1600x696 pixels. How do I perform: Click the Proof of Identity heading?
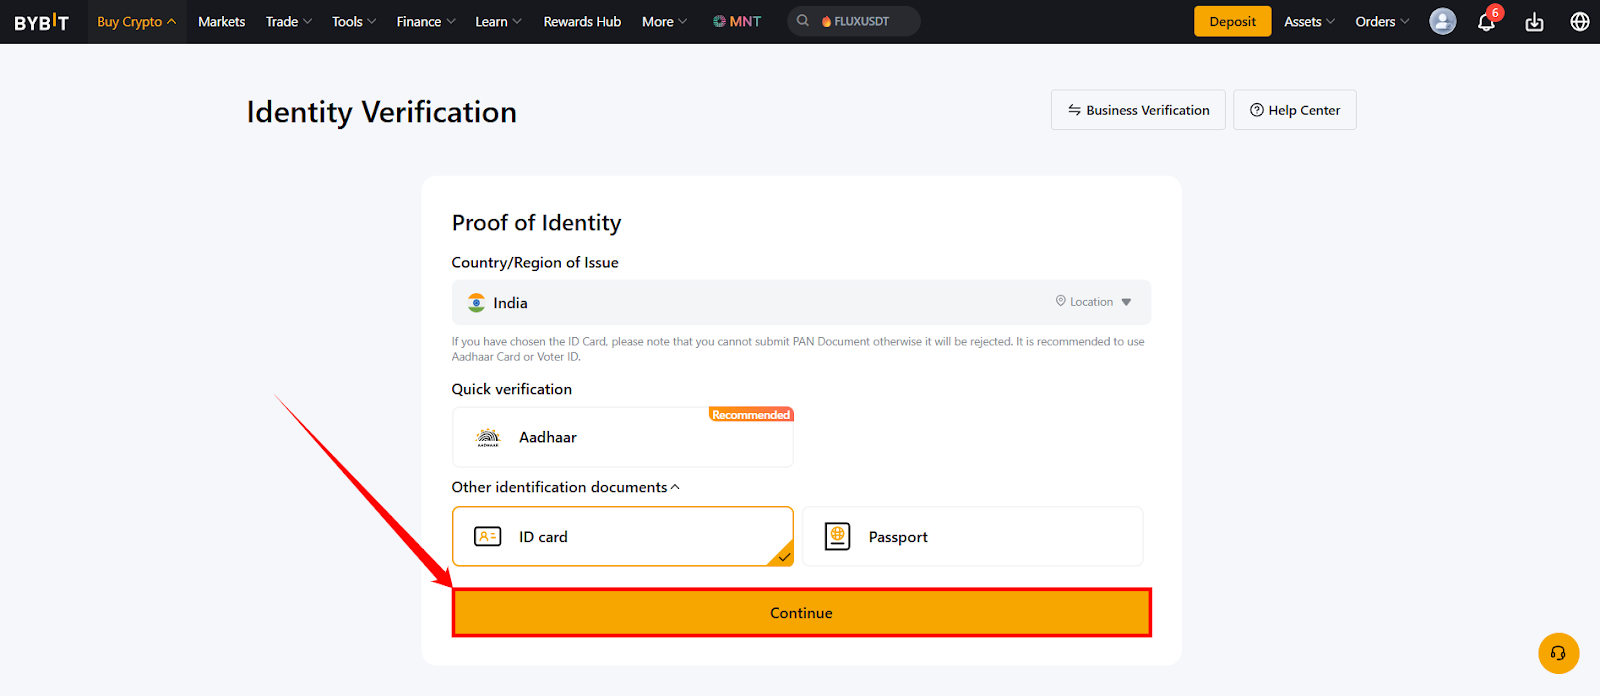536,223
